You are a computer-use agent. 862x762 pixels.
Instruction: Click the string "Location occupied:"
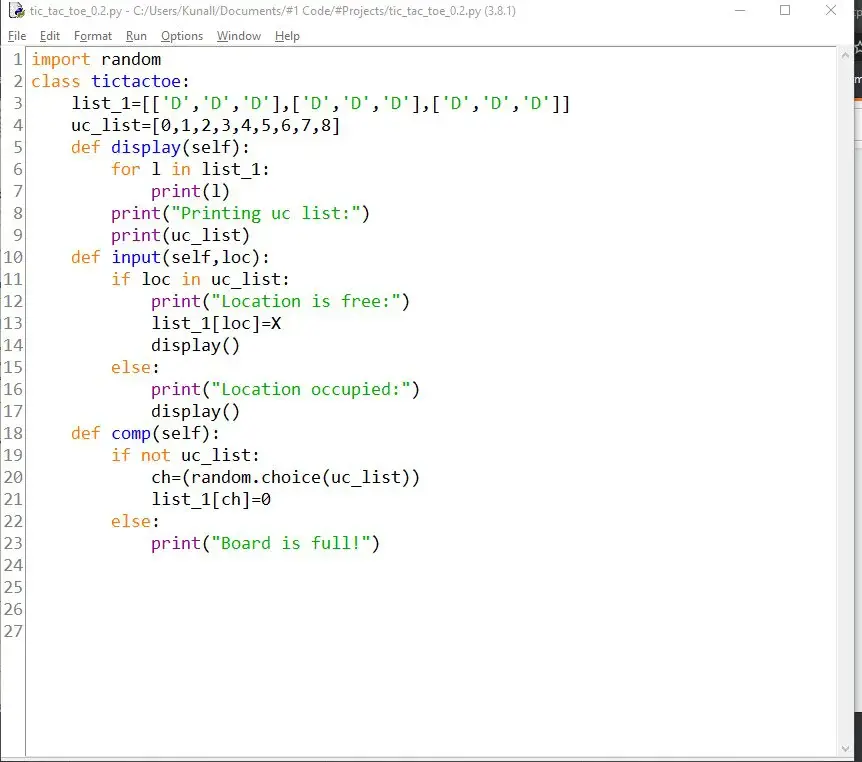click(311, 389)
